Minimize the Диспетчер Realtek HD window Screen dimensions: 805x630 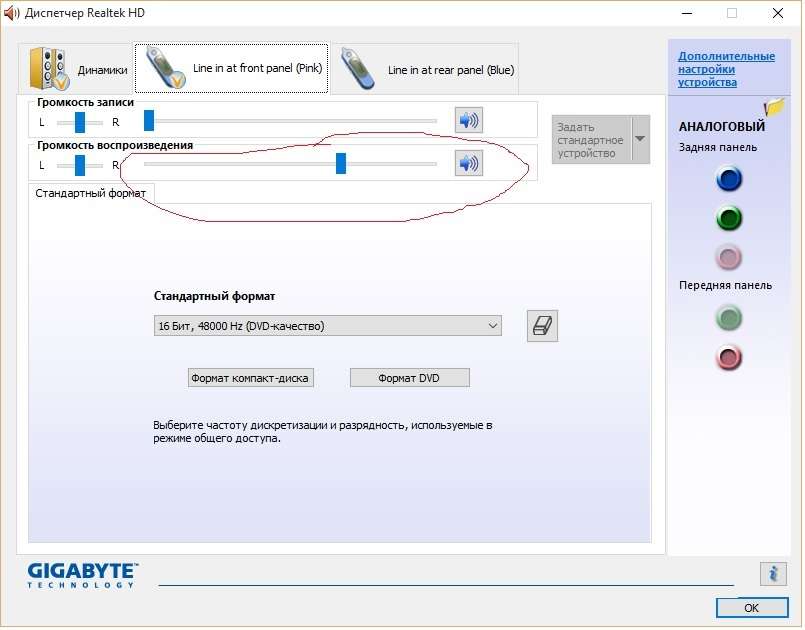pyautogui.click(x=687, y=13)
